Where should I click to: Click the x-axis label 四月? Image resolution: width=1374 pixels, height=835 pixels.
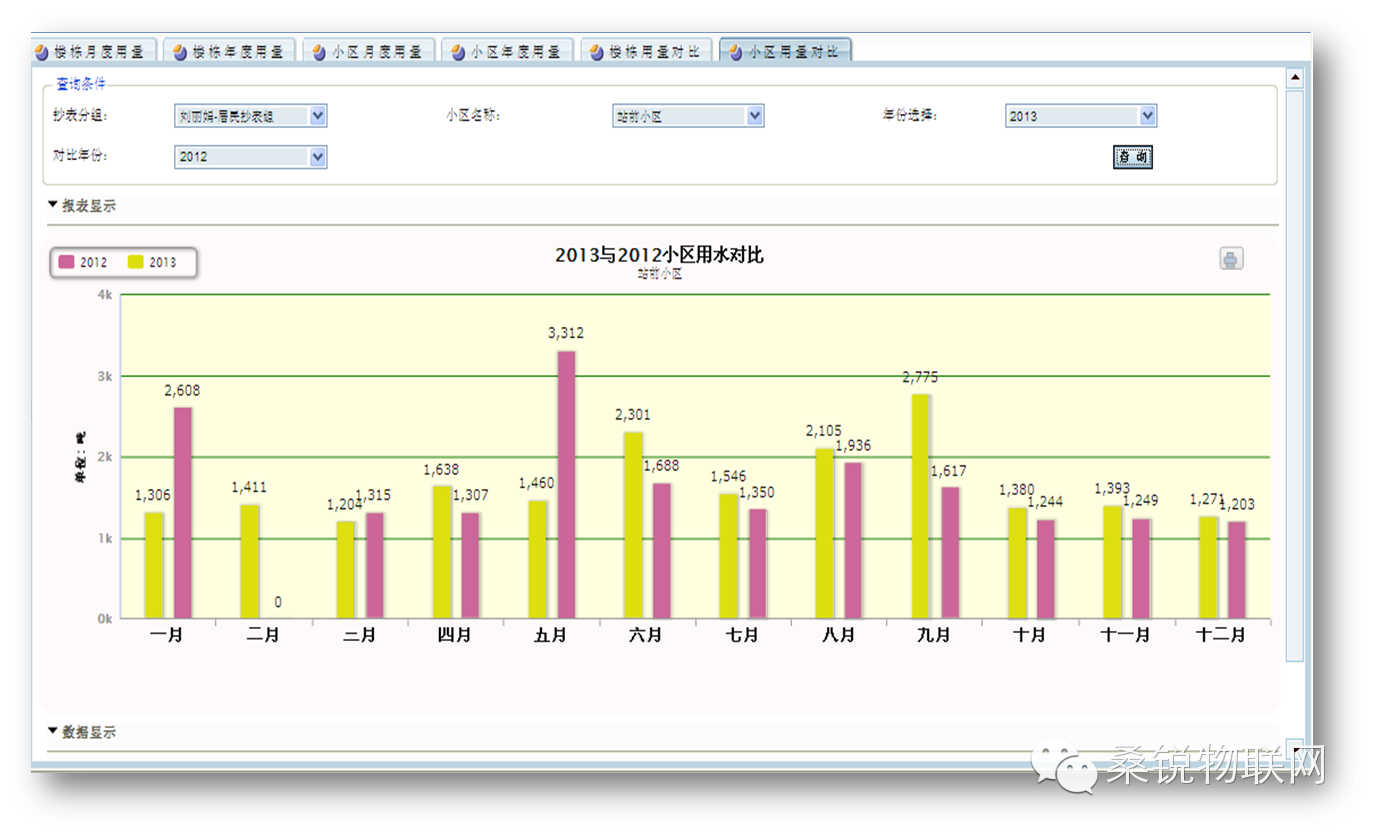(455, 635)
